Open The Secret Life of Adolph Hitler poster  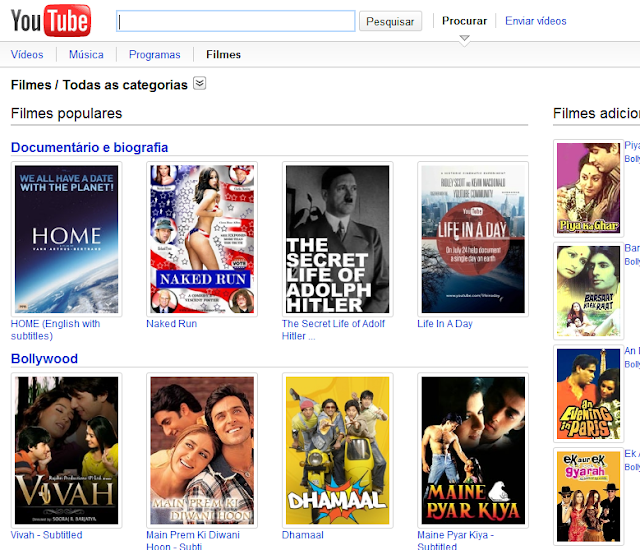click(338, 239)
